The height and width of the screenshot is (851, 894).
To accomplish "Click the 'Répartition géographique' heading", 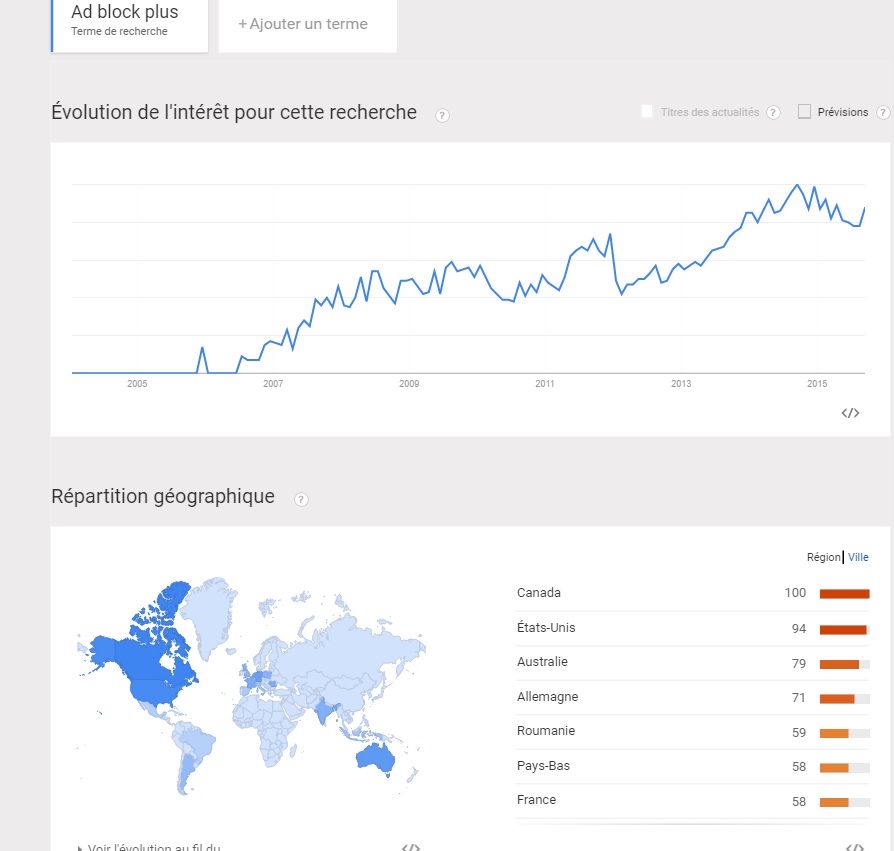I will (x=163, y=496).
